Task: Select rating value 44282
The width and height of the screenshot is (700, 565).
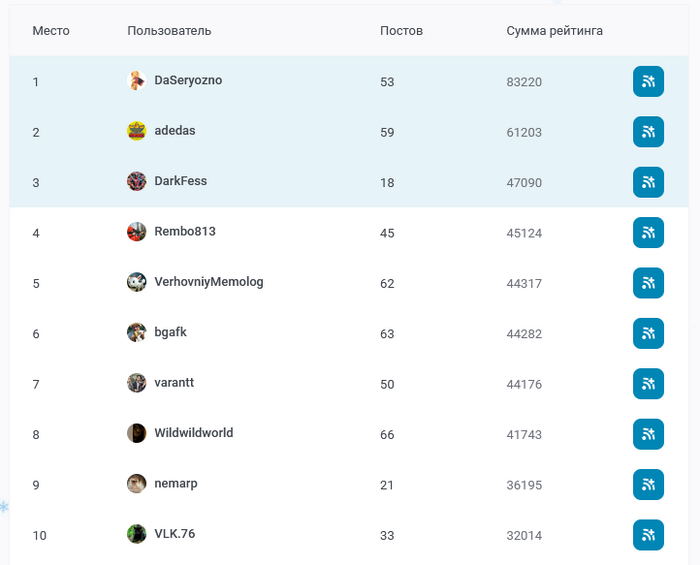Action: [x=524, y=334]
